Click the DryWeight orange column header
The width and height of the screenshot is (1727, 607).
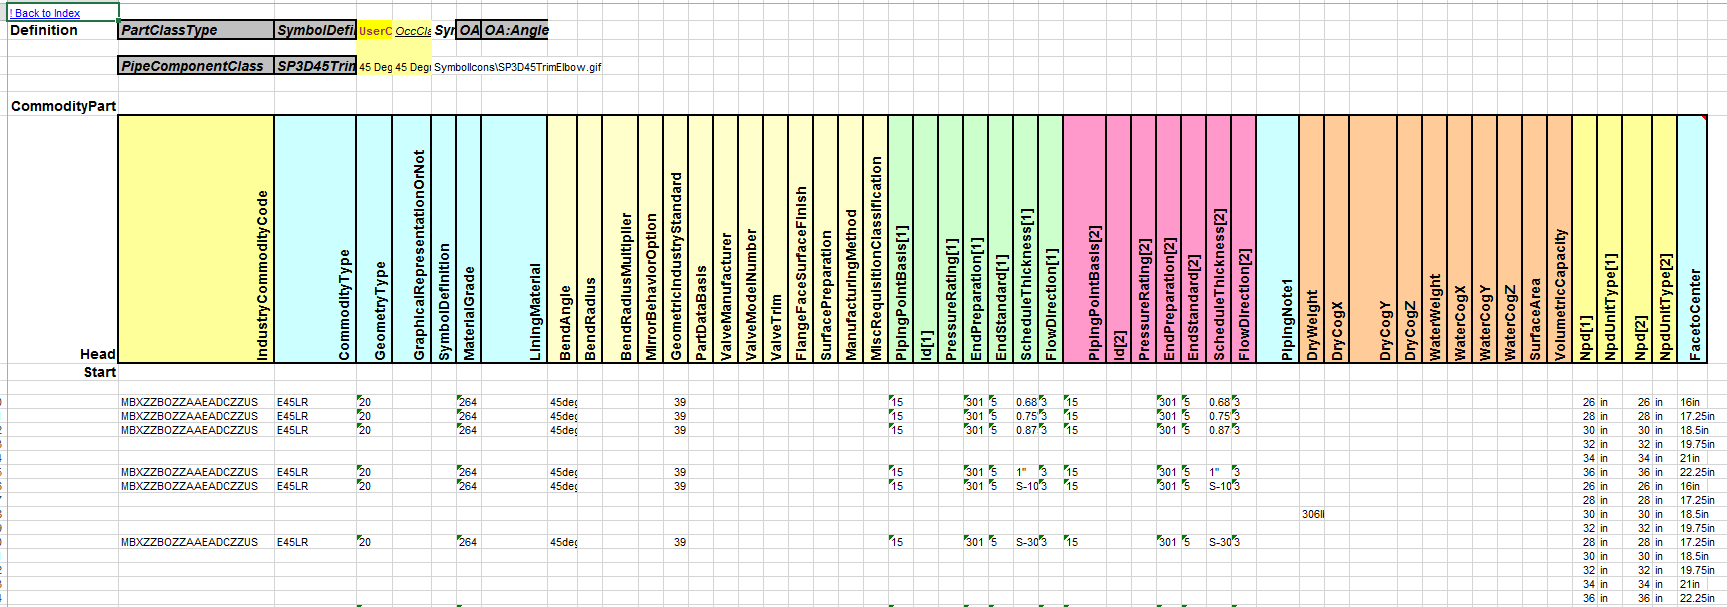coord(1311,238)
